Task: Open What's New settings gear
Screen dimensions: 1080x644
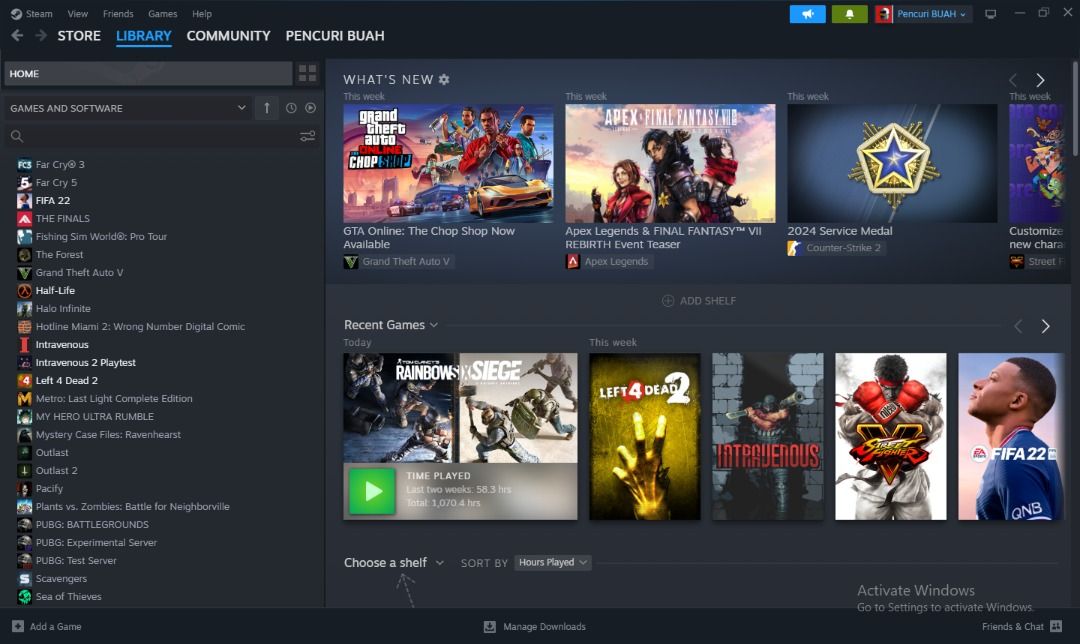Action: click(444, 79)
